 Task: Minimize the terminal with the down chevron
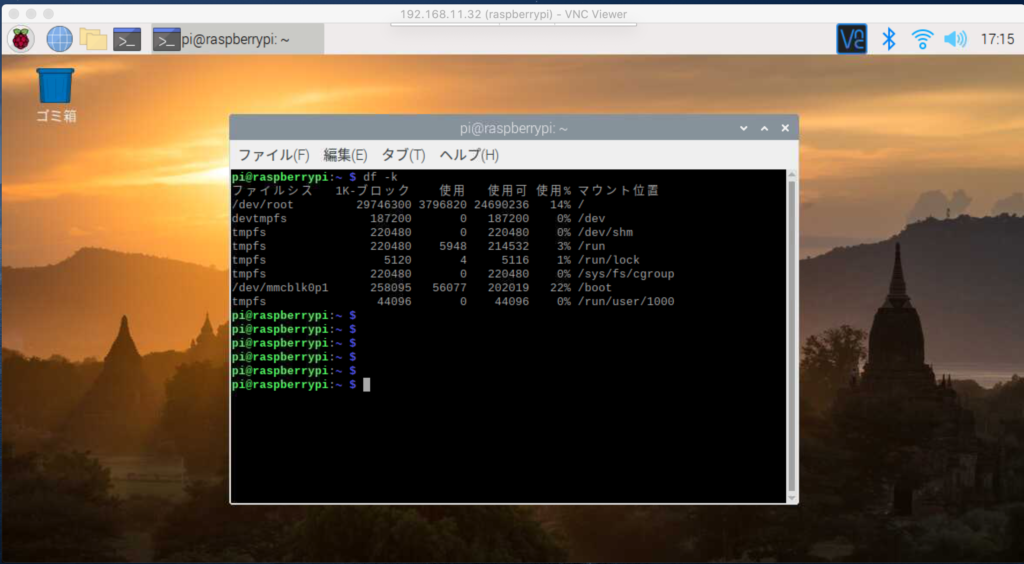(x=743, y=129)
